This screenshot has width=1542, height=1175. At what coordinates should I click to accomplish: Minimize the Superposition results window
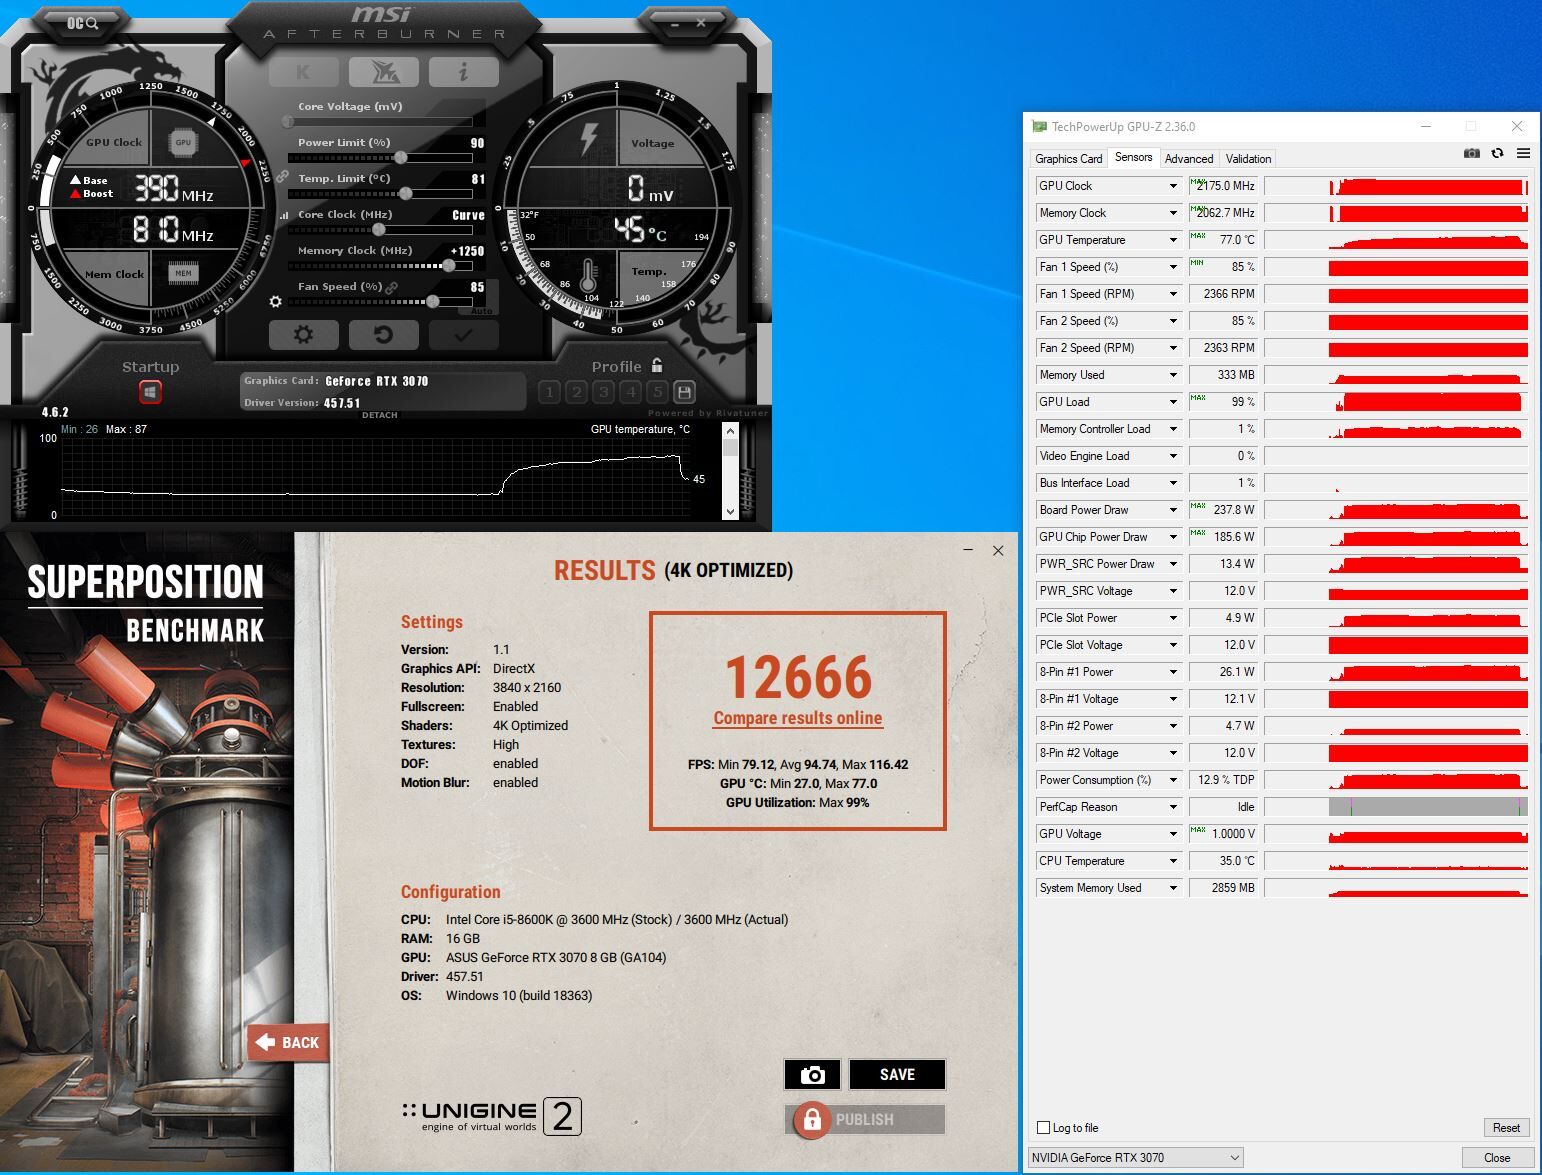968,550
